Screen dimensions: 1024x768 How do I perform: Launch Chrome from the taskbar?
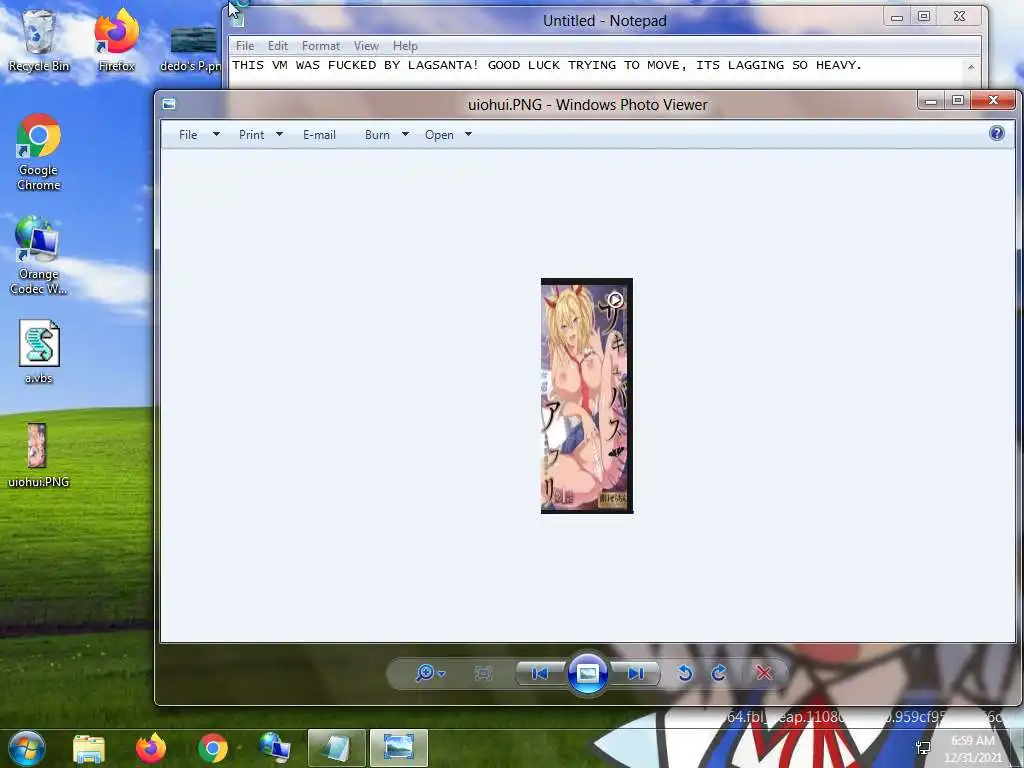click(x=213, y=748)
